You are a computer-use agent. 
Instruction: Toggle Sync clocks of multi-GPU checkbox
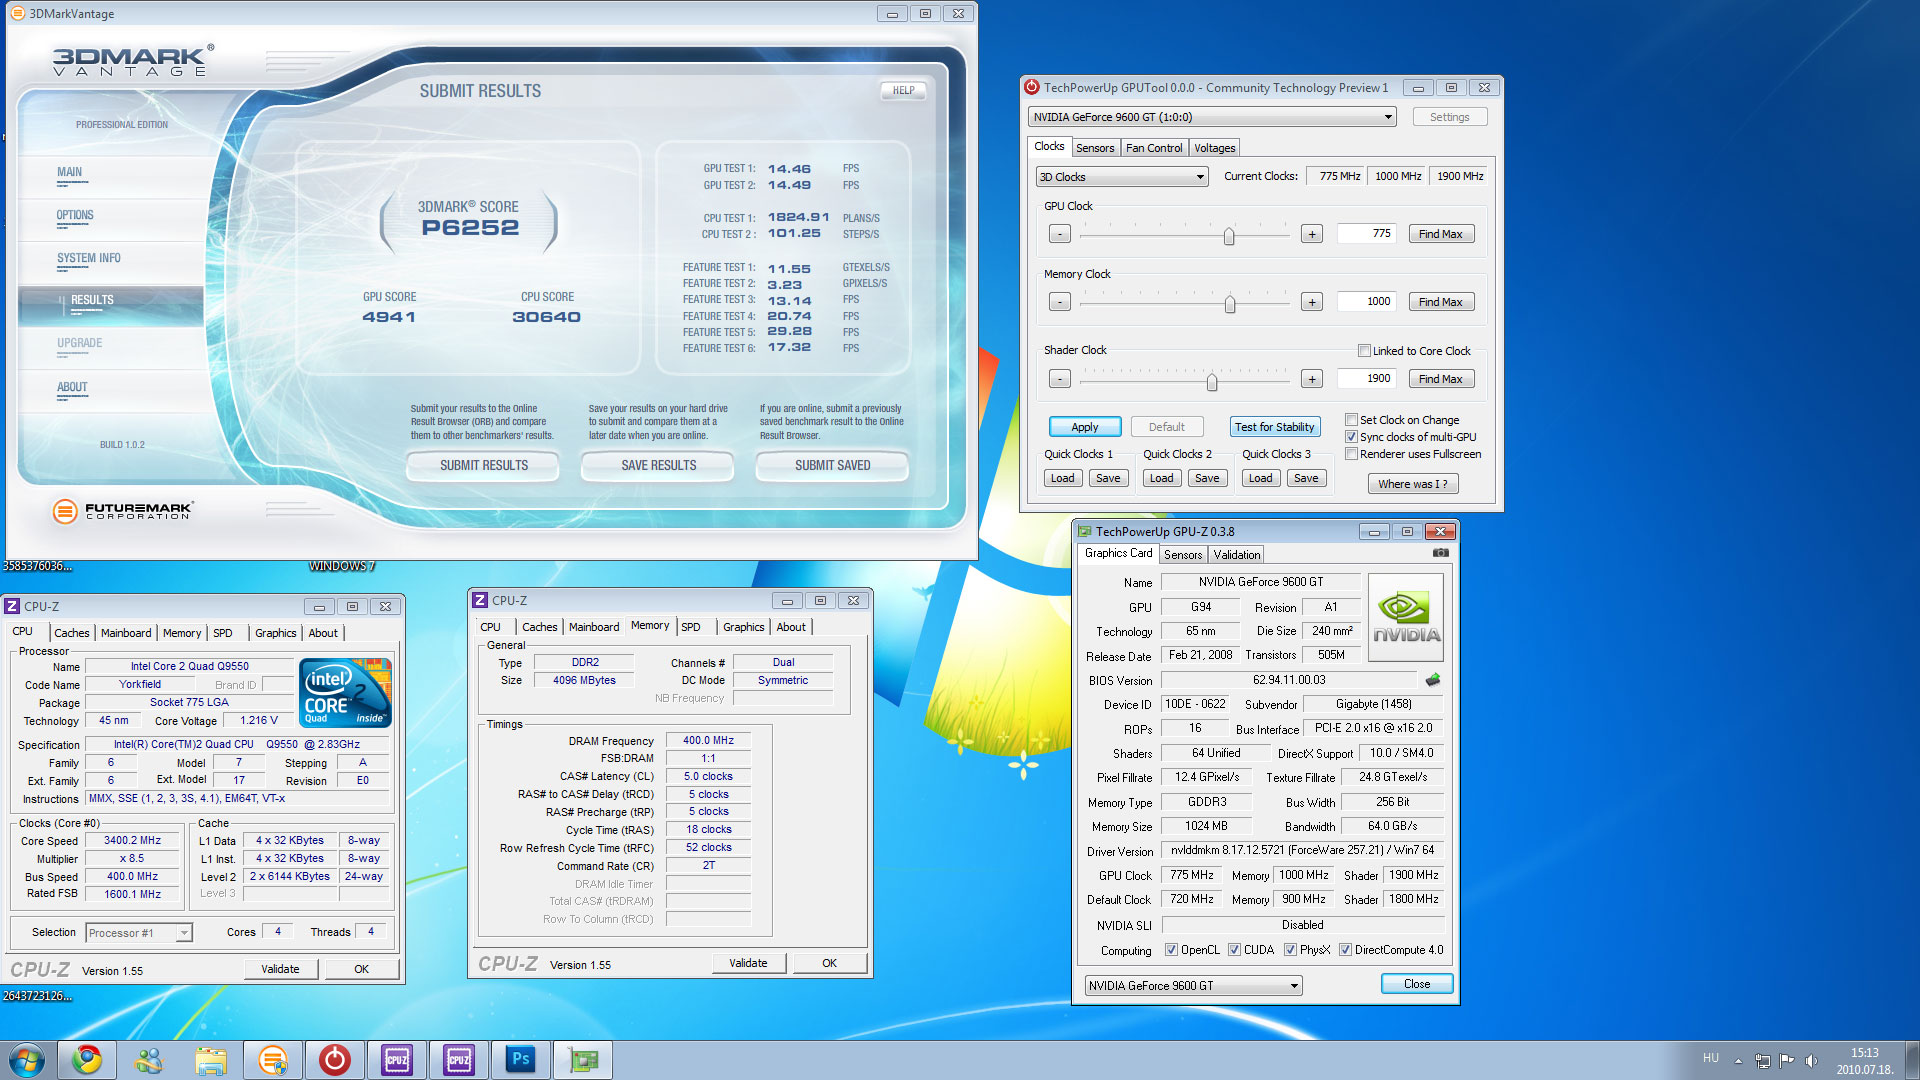[1351, 437]
